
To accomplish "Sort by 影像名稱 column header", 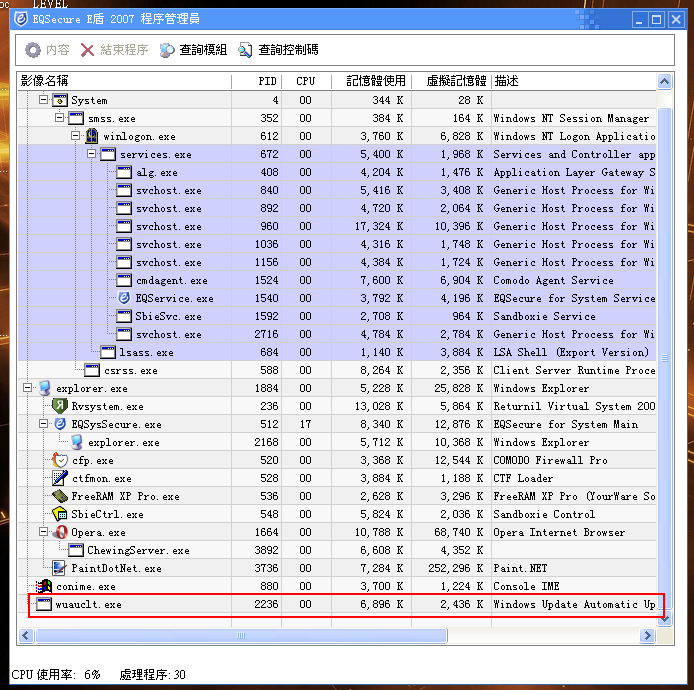I will click(125, 81).
